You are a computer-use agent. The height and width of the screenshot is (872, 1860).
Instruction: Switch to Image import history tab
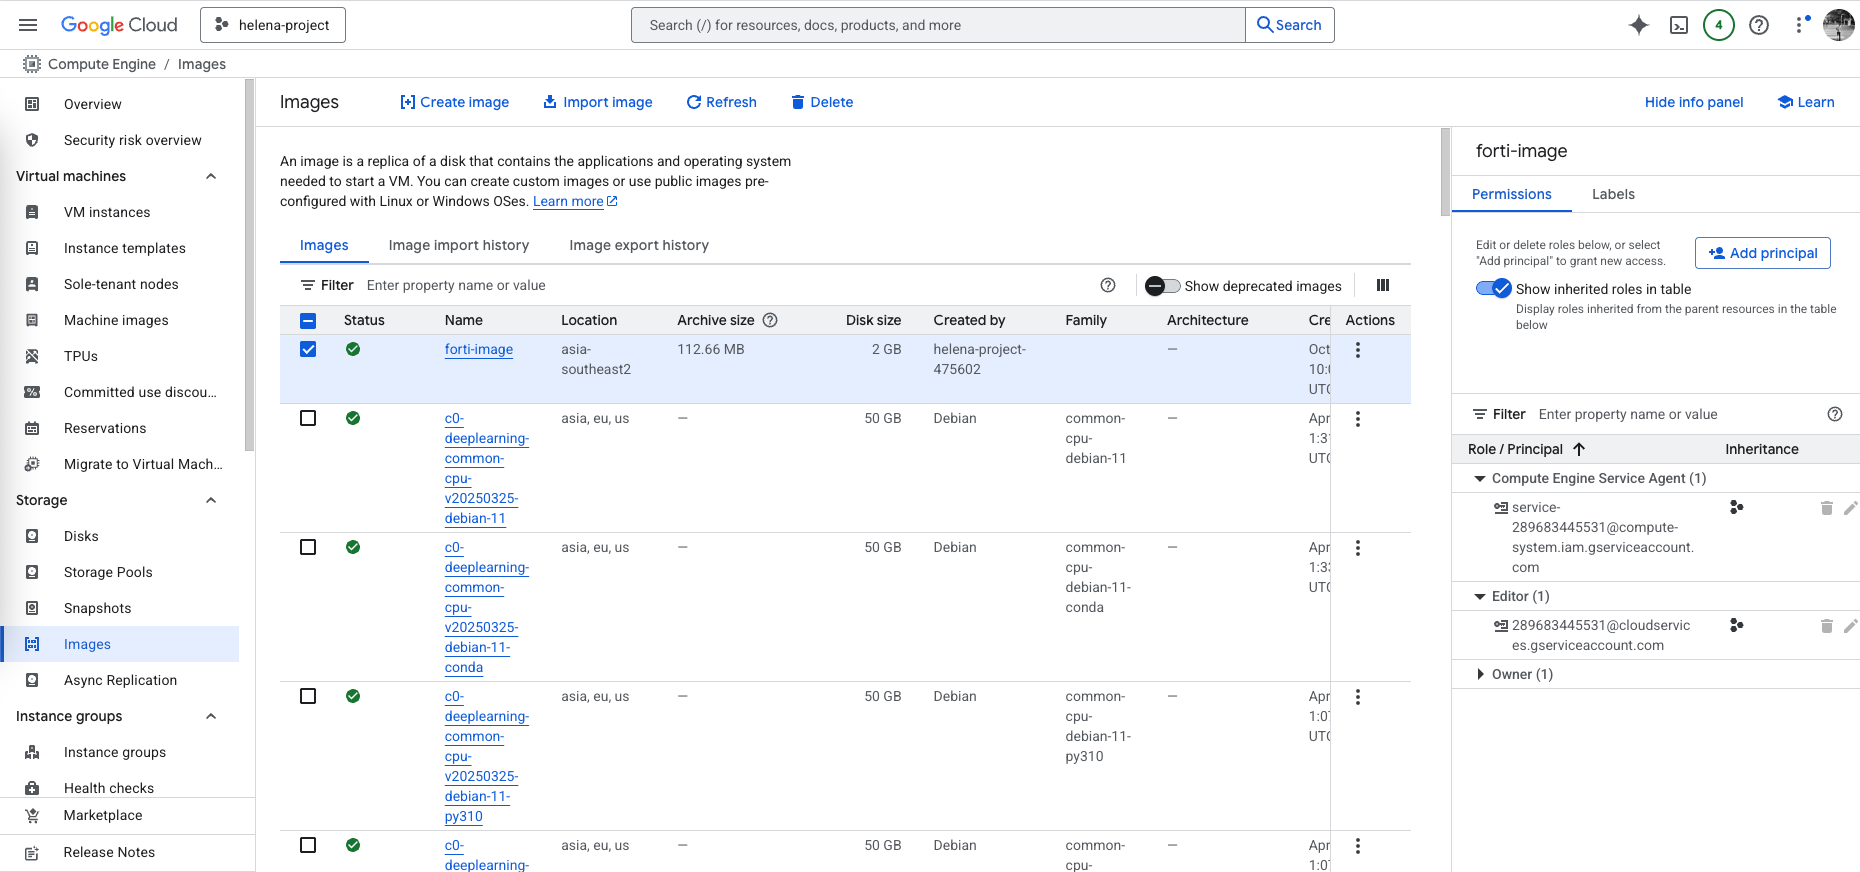click(458, 245)
